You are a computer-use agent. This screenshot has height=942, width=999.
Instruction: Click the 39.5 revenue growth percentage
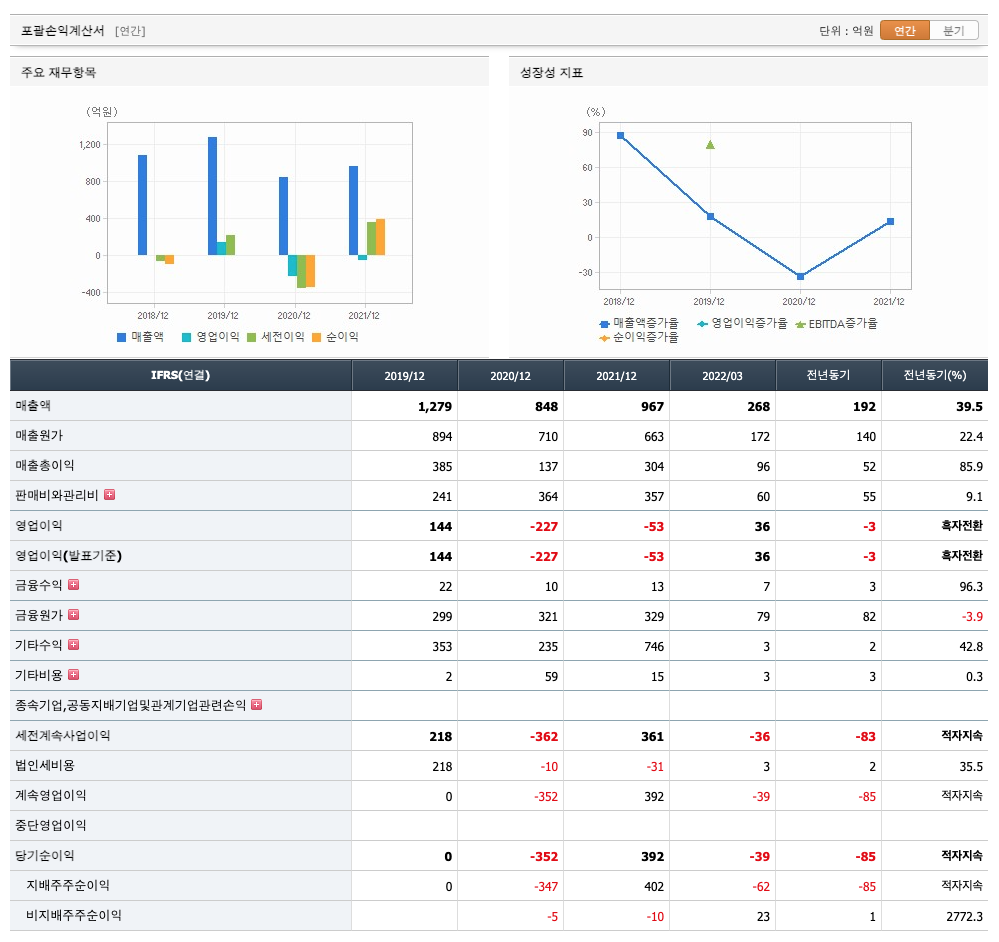[969, 406]
